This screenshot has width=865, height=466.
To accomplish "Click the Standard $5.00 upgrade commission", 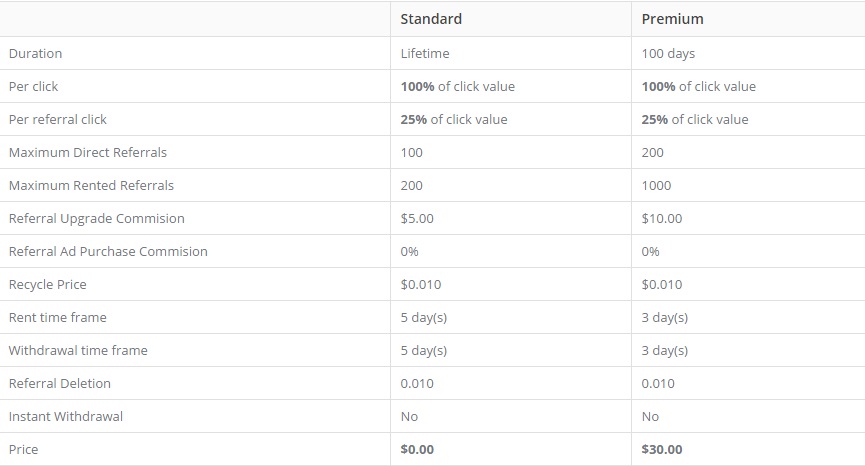I will [x=417, y=218].
